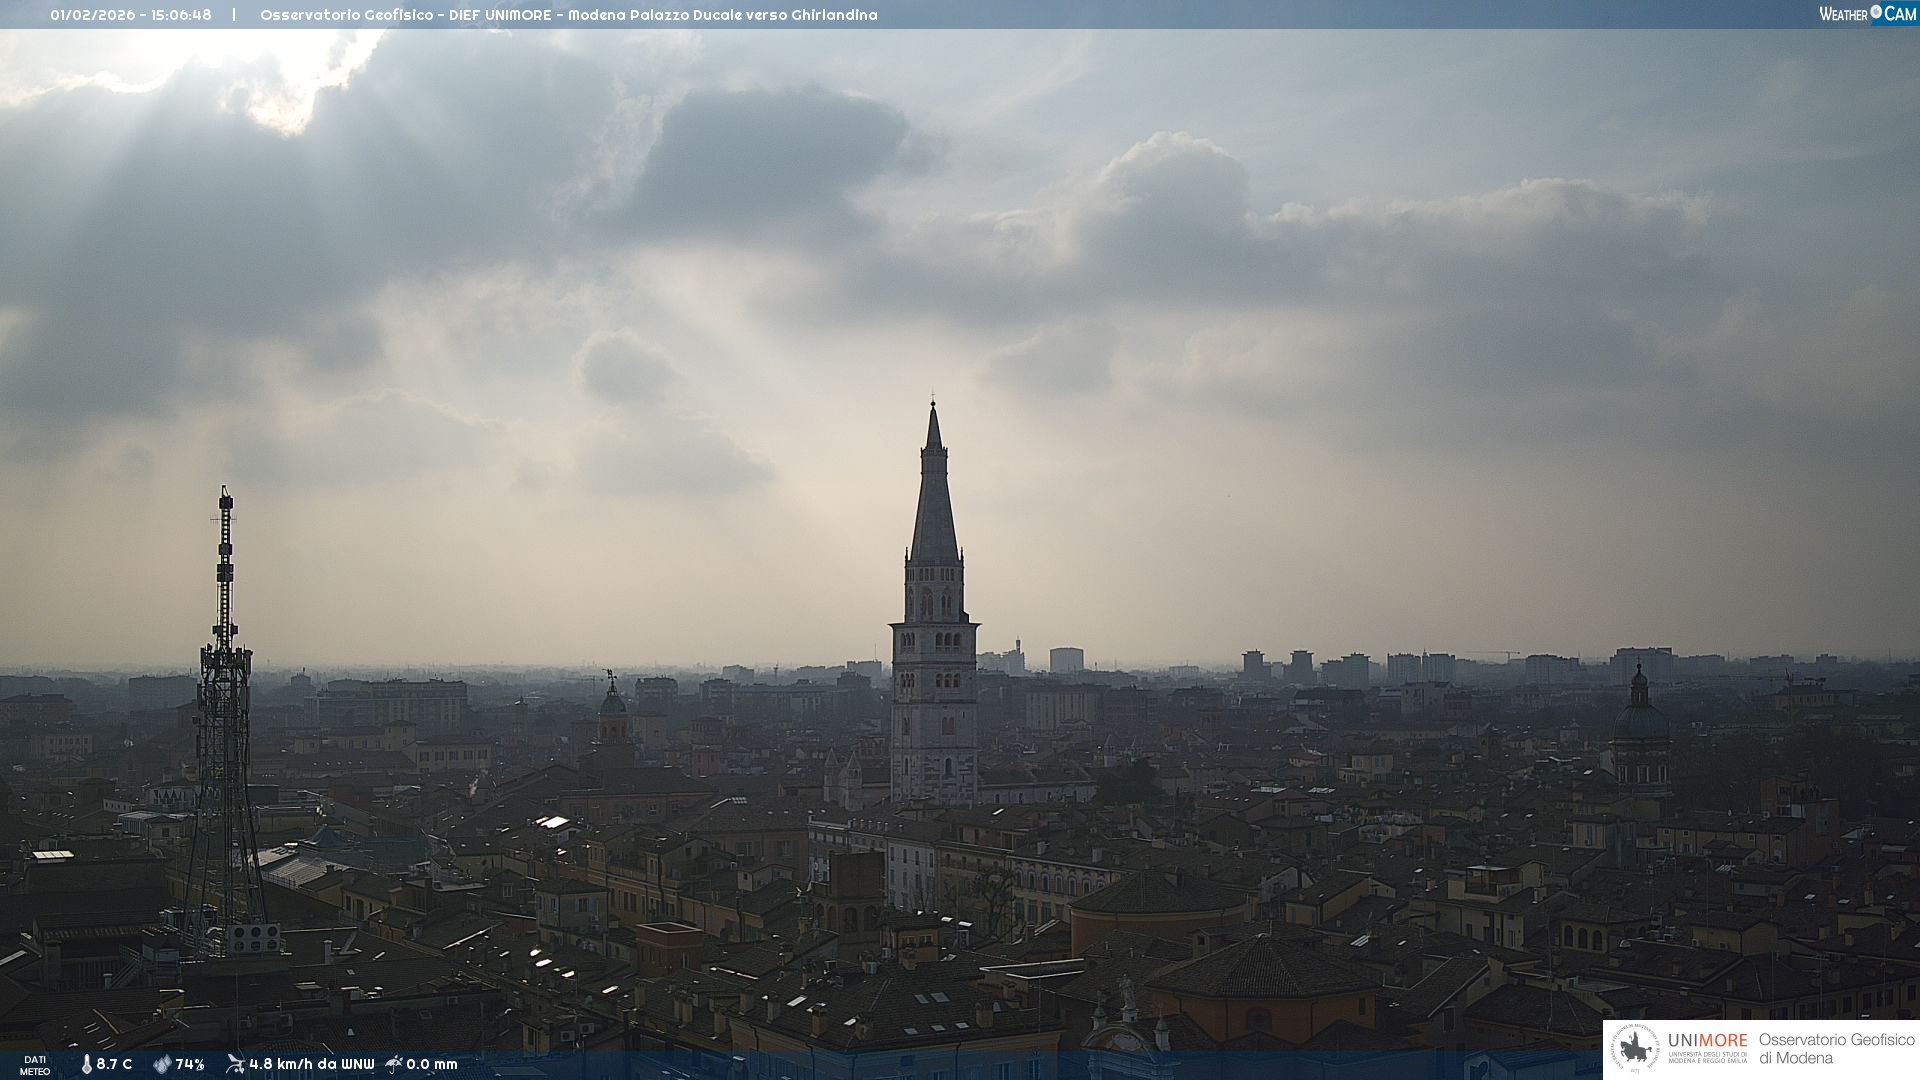This screenshot has width=1920, height=1080.
Task: Click the 74% humidity value
Action: (190, 1064)
